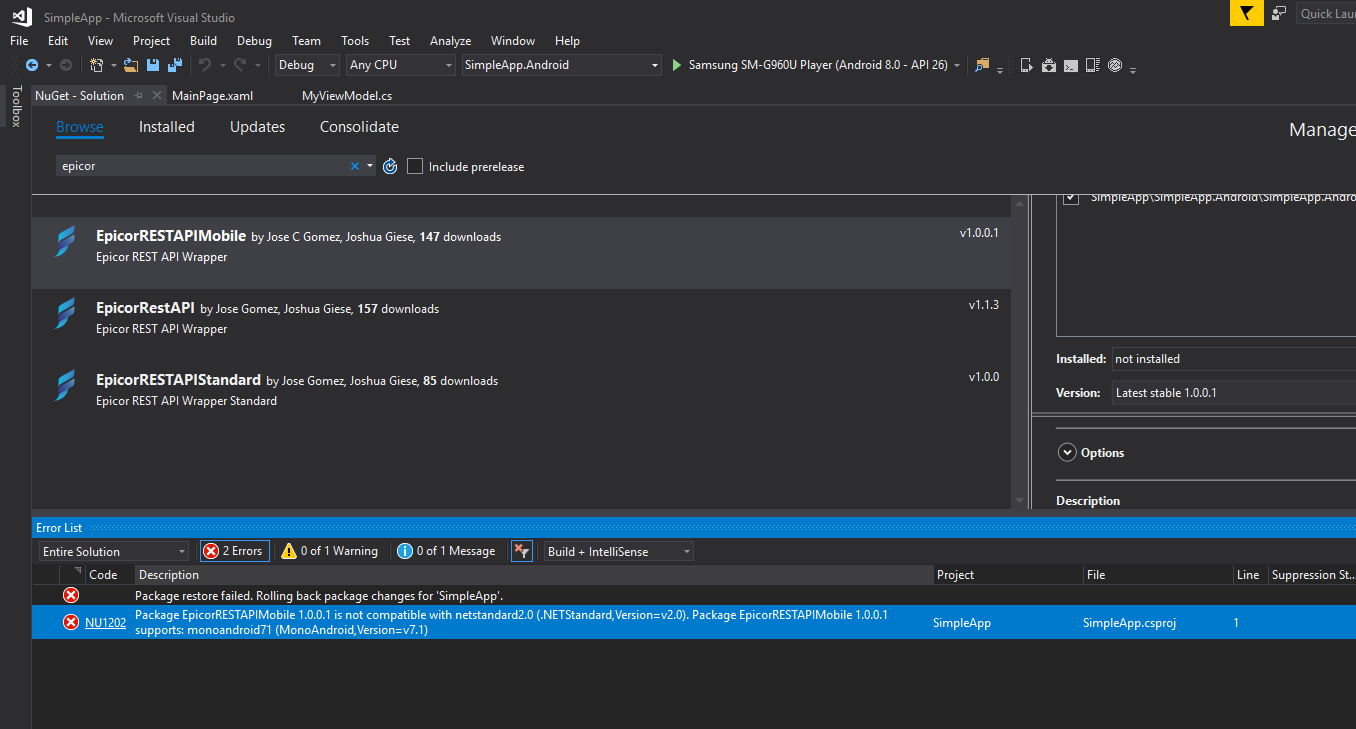Expand the Options section chevron
Screen dimensions: 1356x729
1067,452
